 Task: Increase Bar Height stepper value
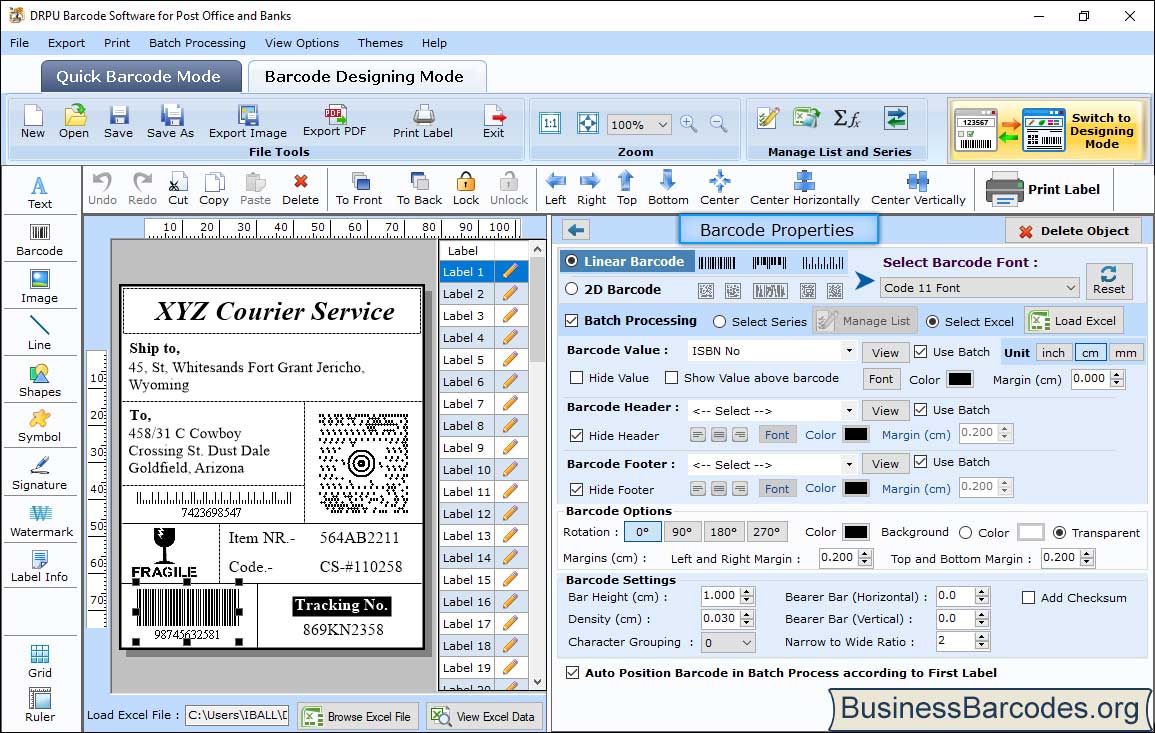[748, 592]
